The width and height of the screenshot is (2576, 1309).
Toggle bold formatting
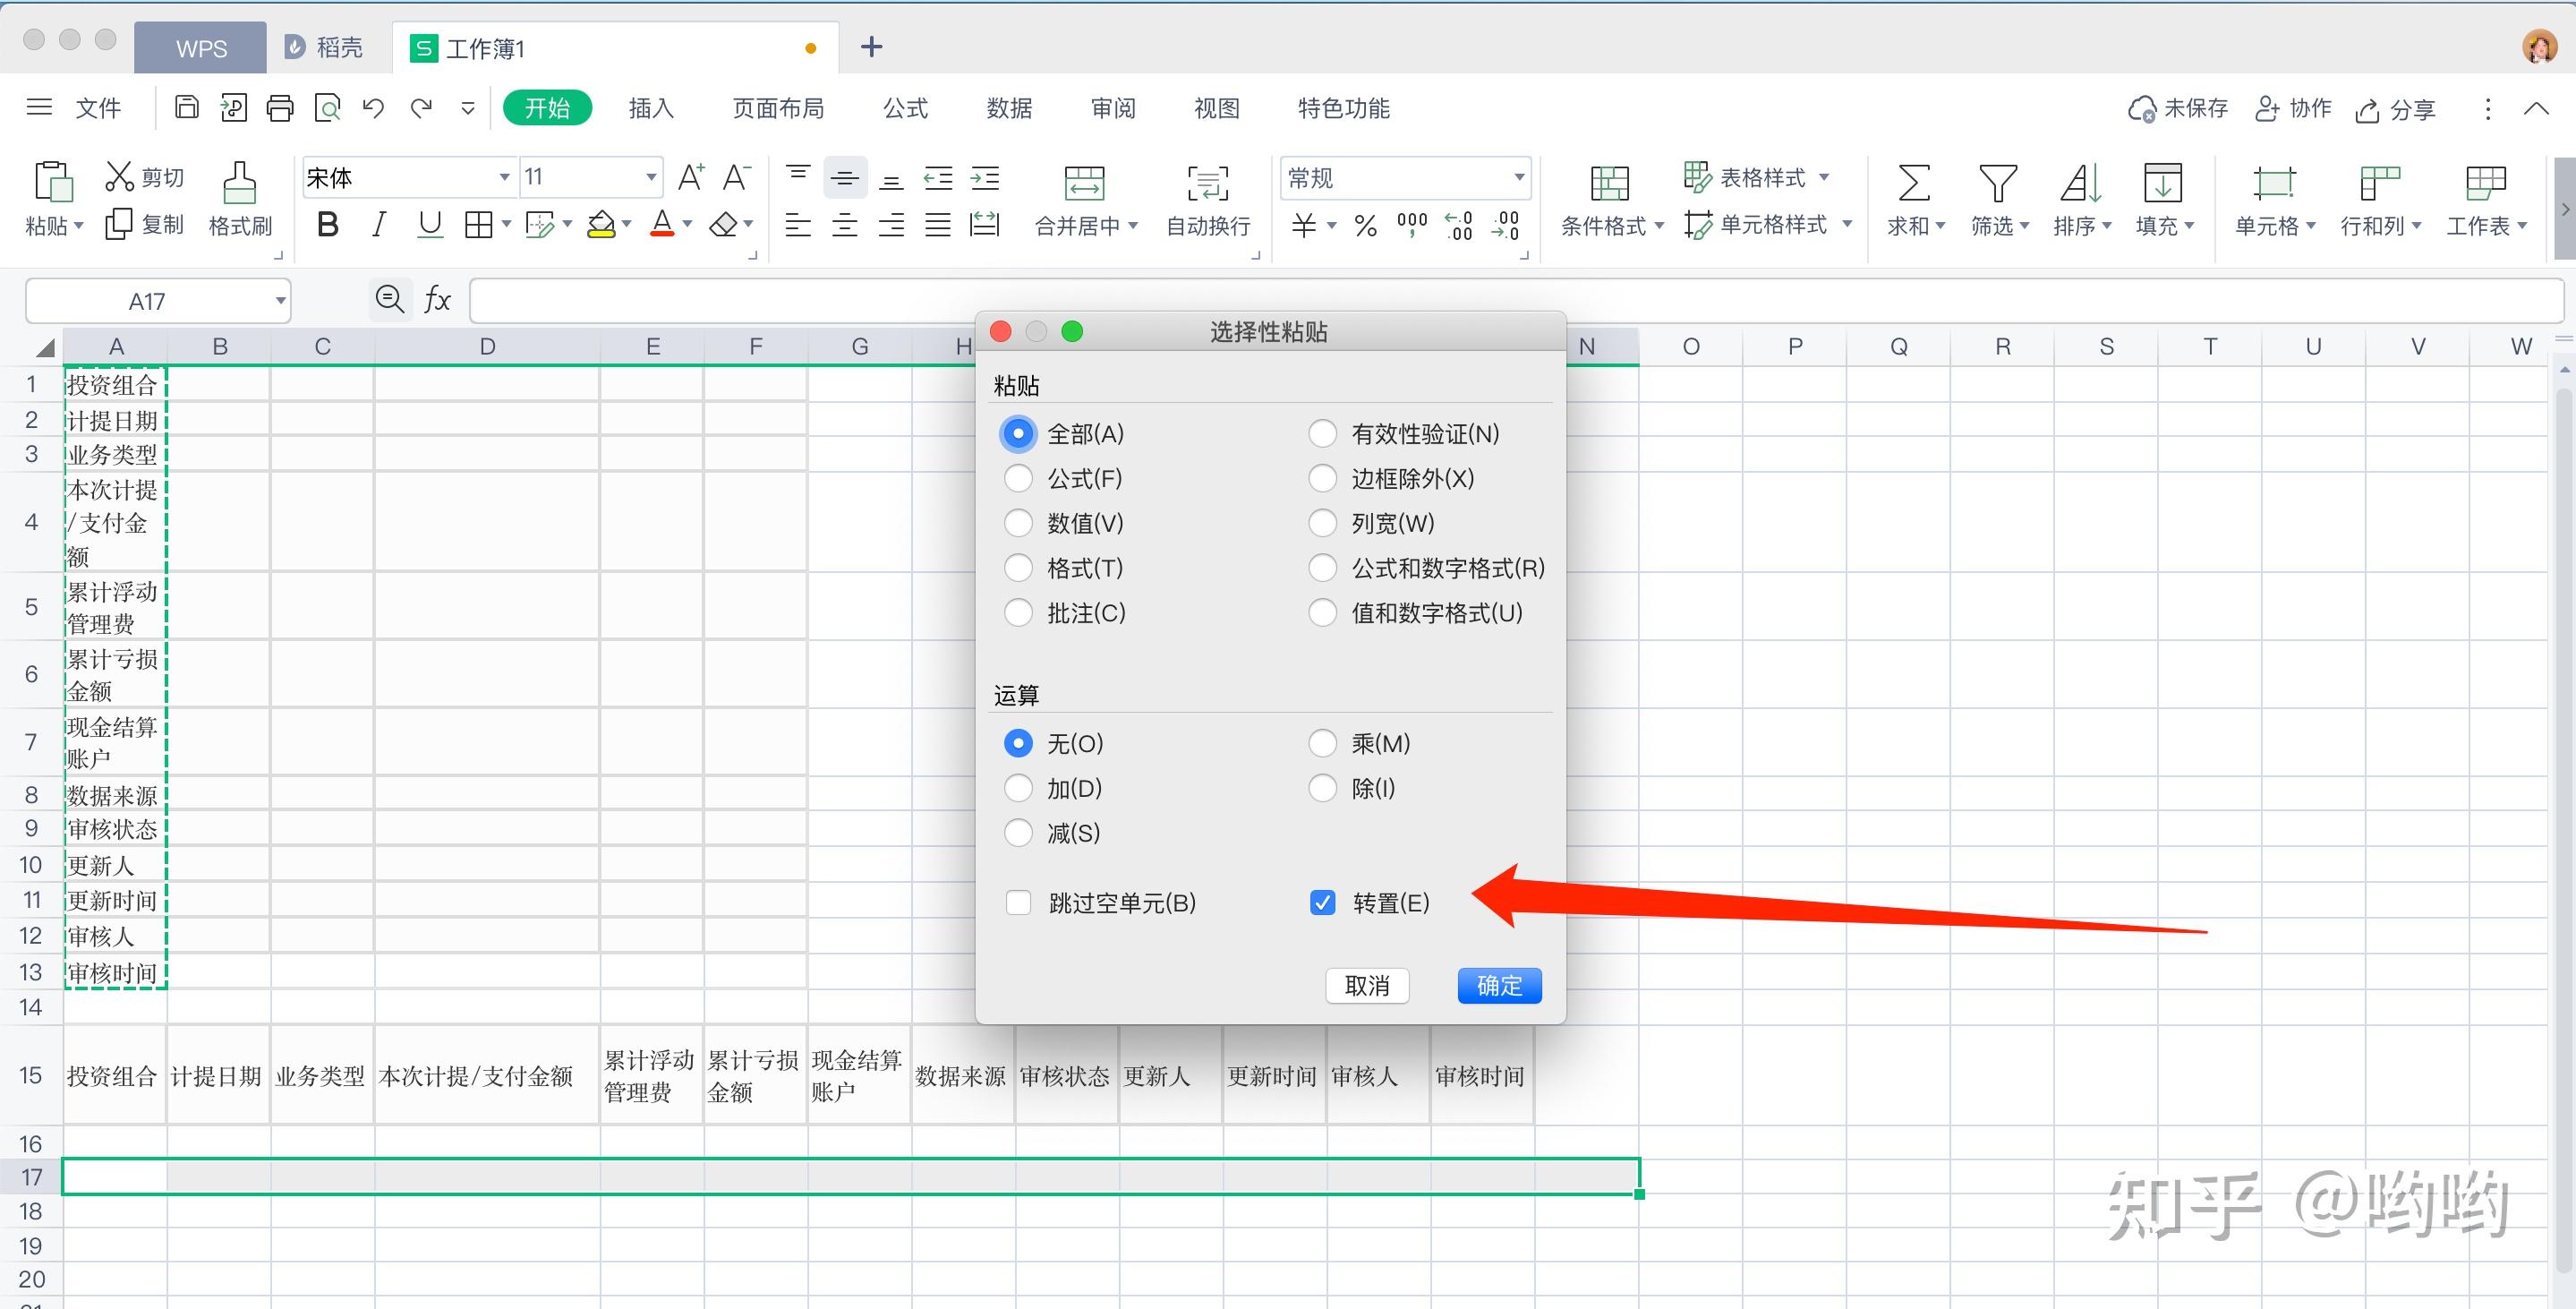tap(326, 224)
